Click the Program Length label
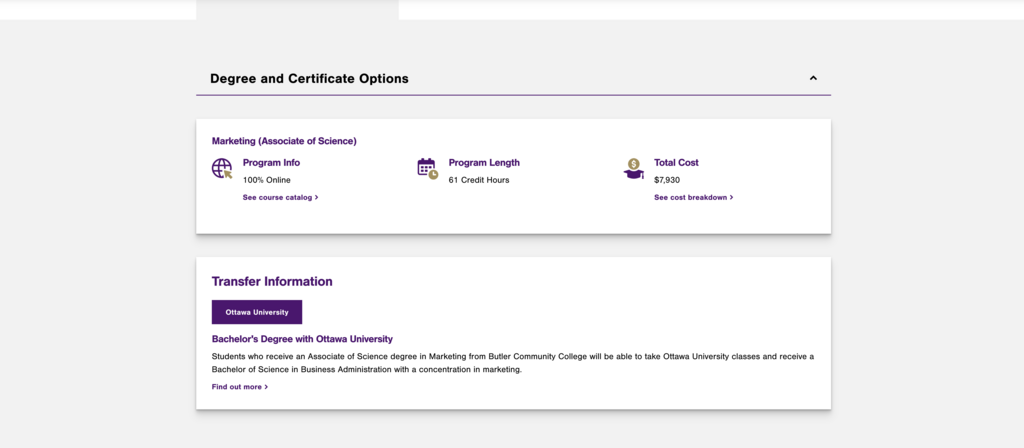 tap(484, 163)
